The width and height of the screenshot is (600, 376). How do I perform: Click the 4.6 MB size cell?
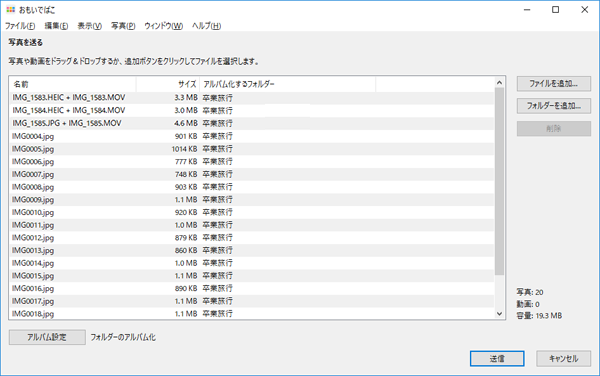(186, 123)
